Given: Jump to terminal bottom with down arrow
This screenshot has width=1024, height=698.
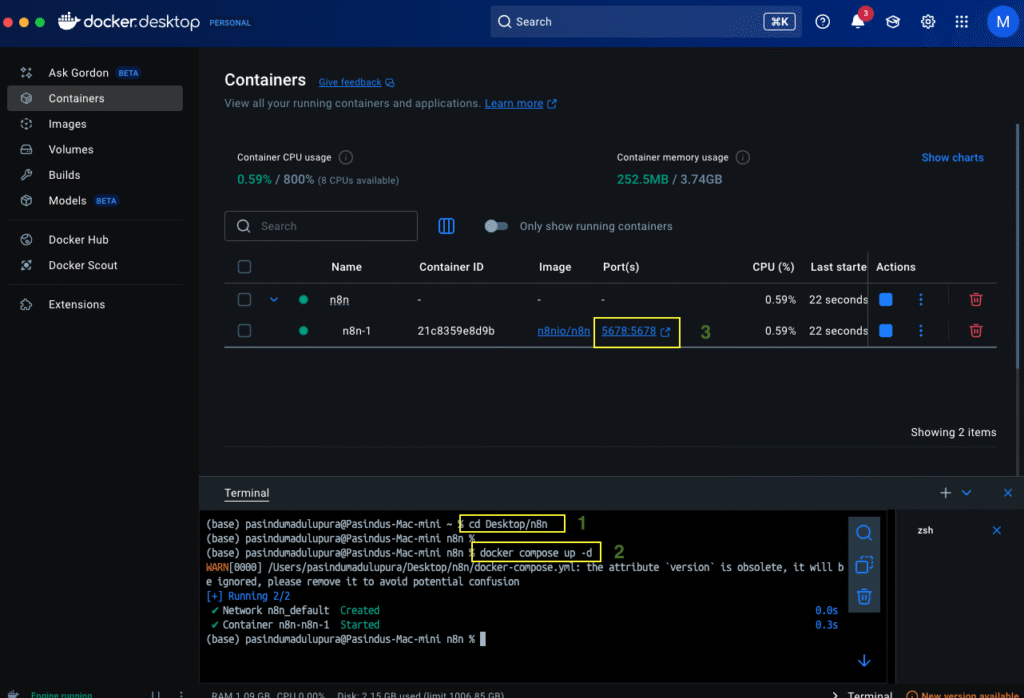Looking at the screenshot, I should pyautogui.click(x=864, y=661).
